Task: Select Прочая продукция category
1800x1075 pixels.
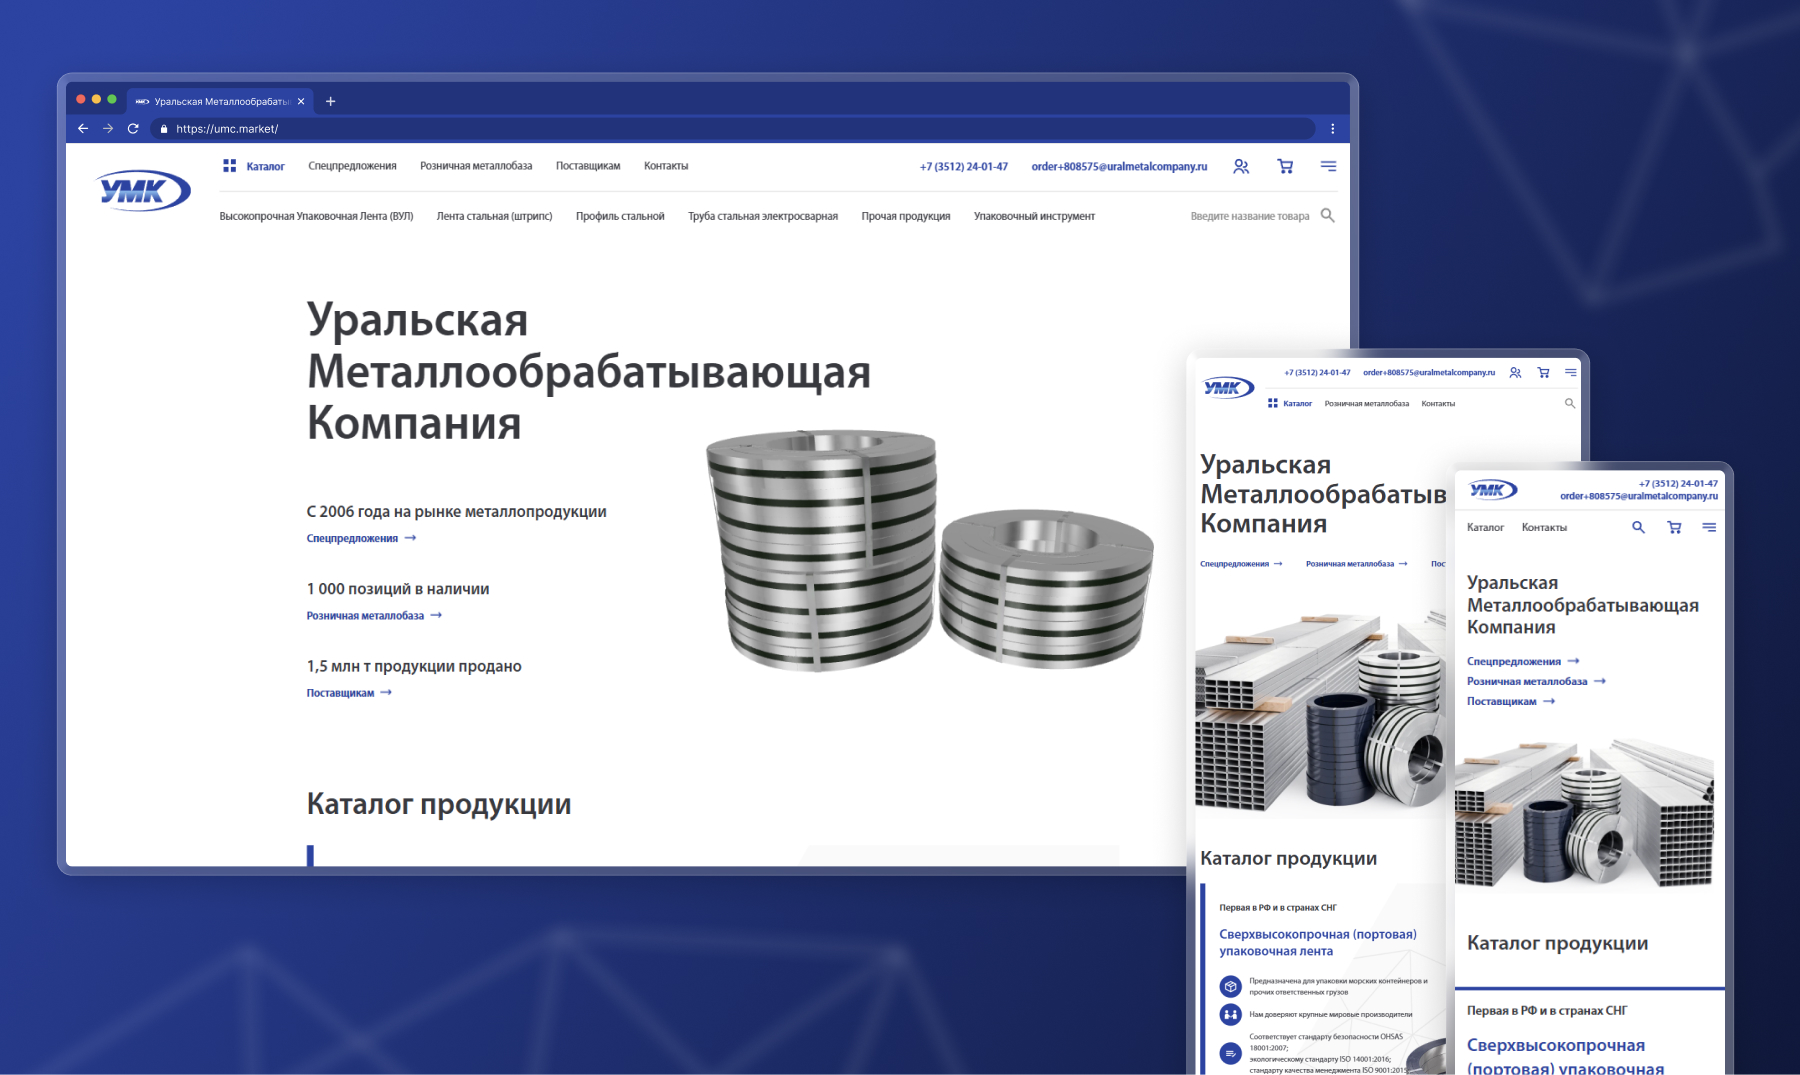Action: pyautogui.click(x=906, y=216)
